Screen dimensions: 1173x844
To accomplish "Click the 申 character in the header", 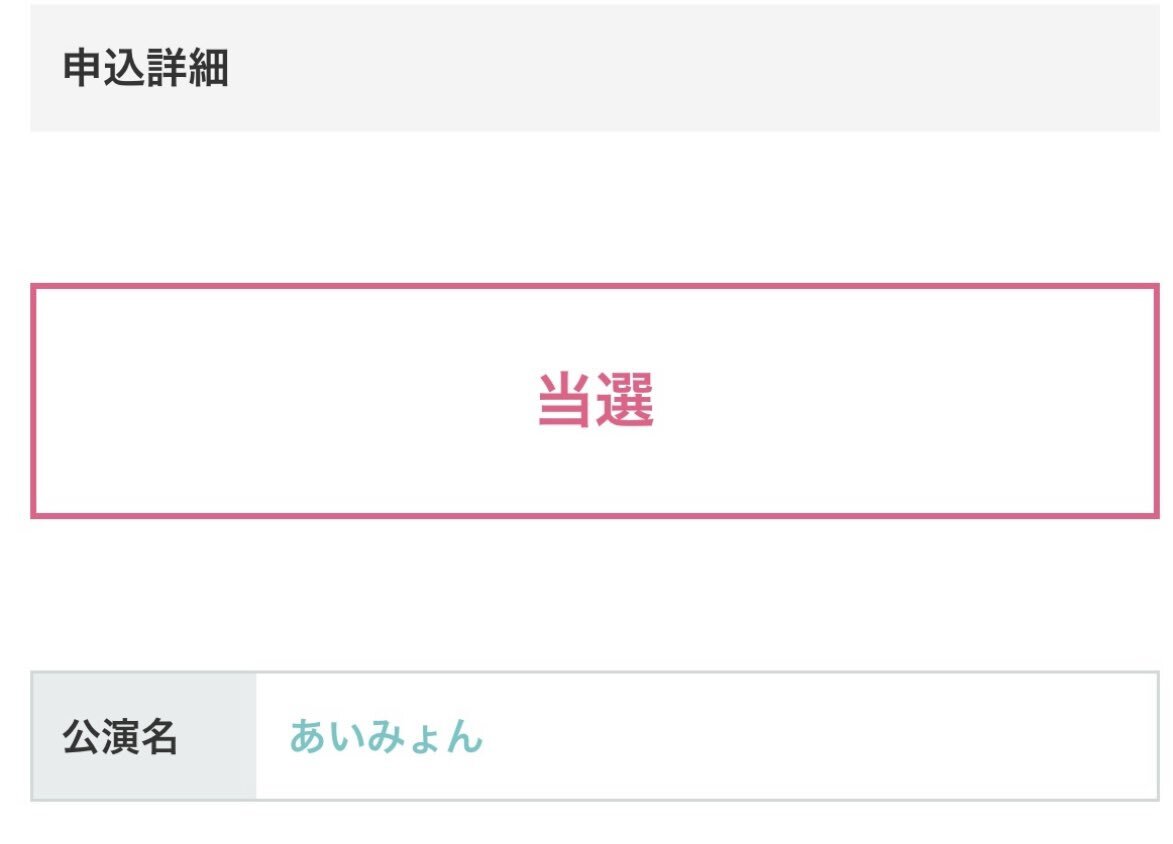I will click(83, 69).
